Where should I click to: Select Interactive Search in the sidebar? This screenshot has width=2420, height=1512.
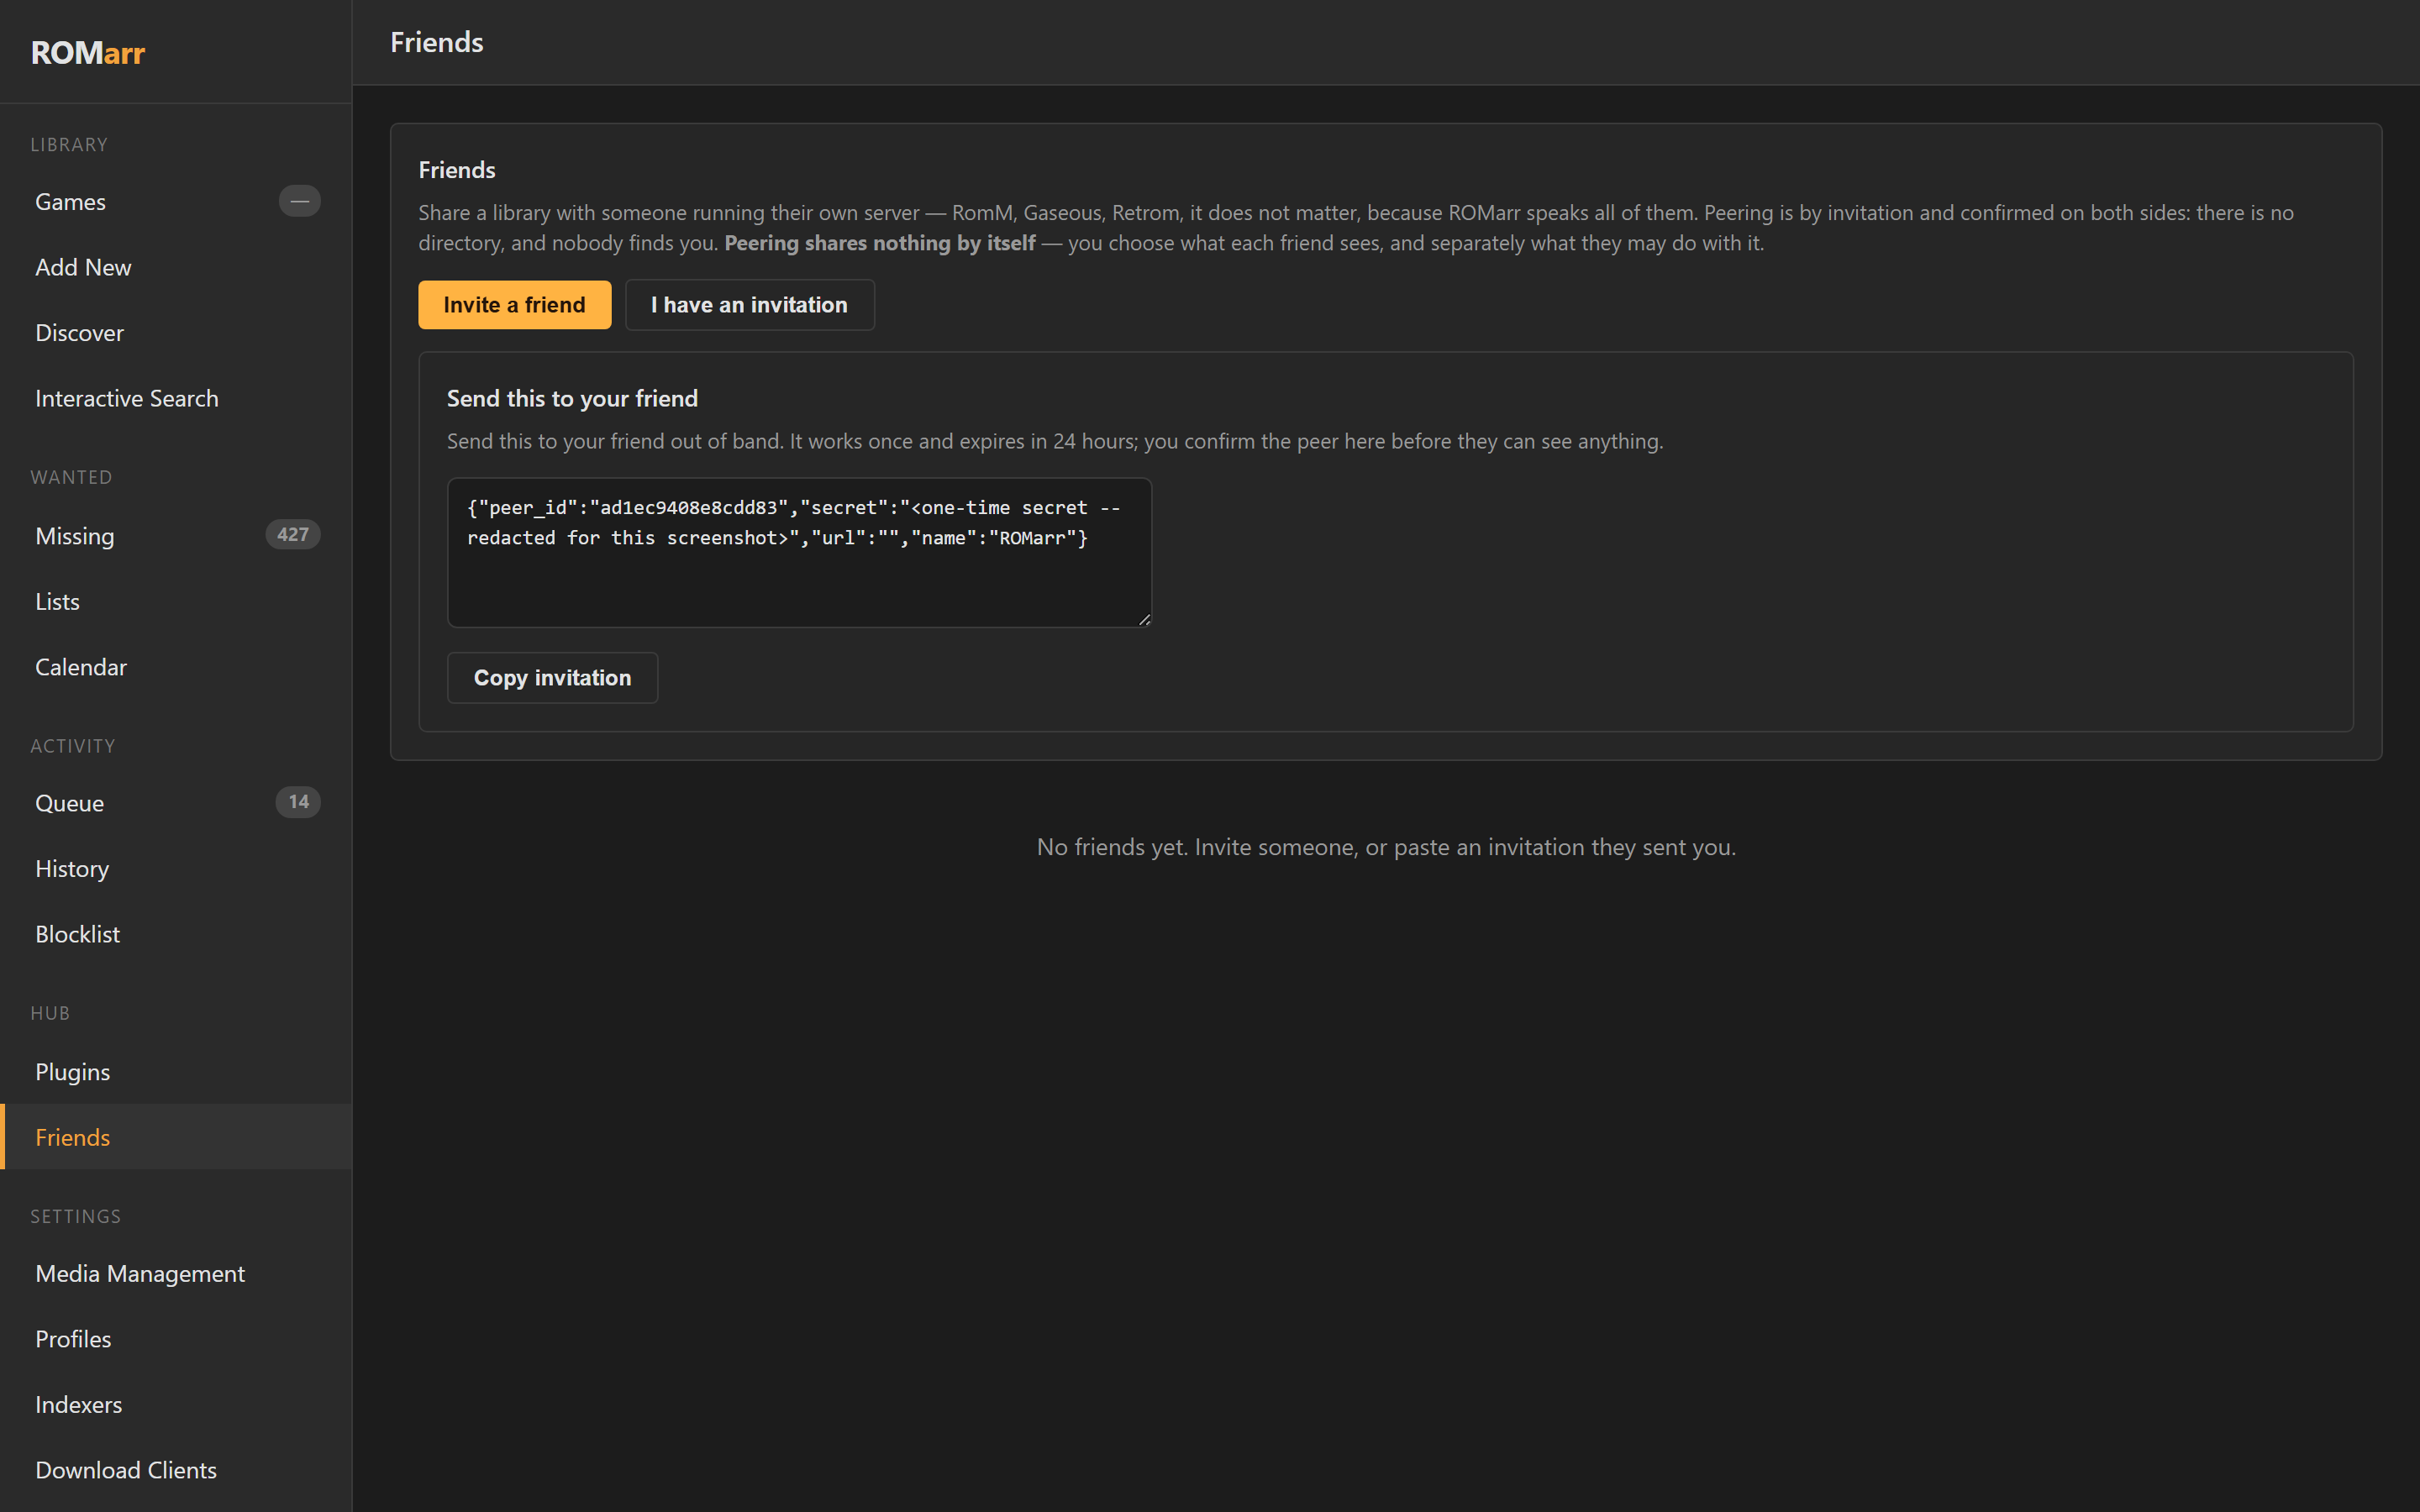click(176, 398)
